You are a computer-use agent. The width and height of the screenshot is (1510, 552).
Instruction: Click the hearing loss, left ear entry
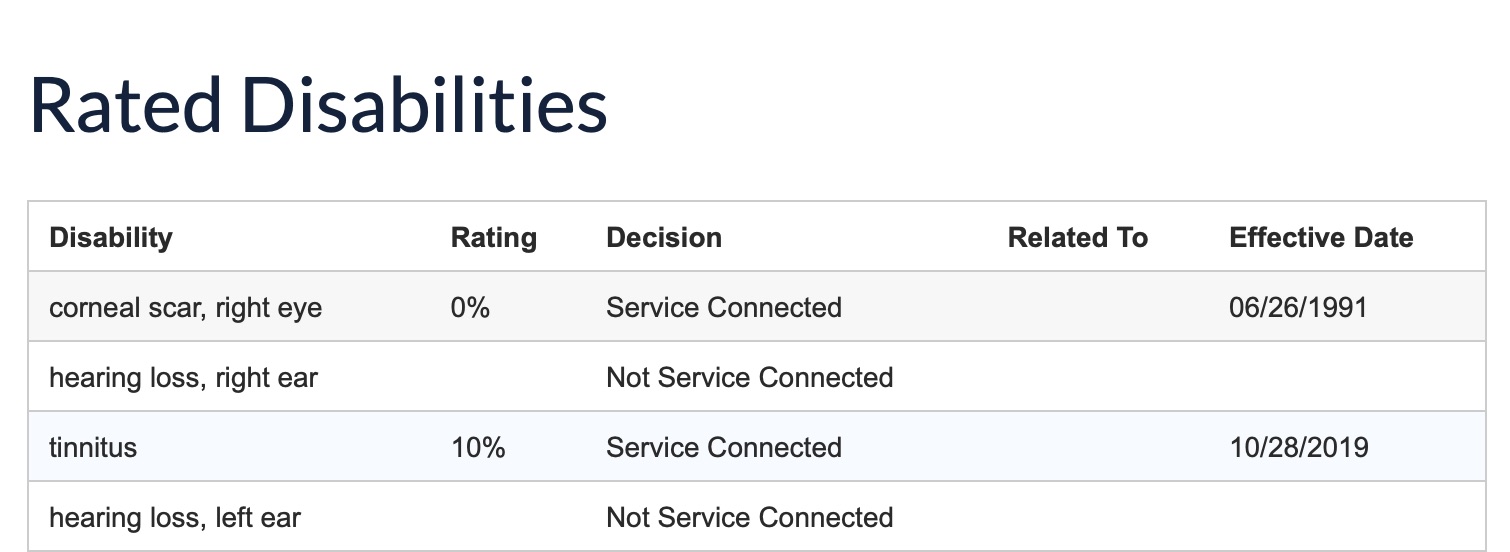(x=175, y=517)
